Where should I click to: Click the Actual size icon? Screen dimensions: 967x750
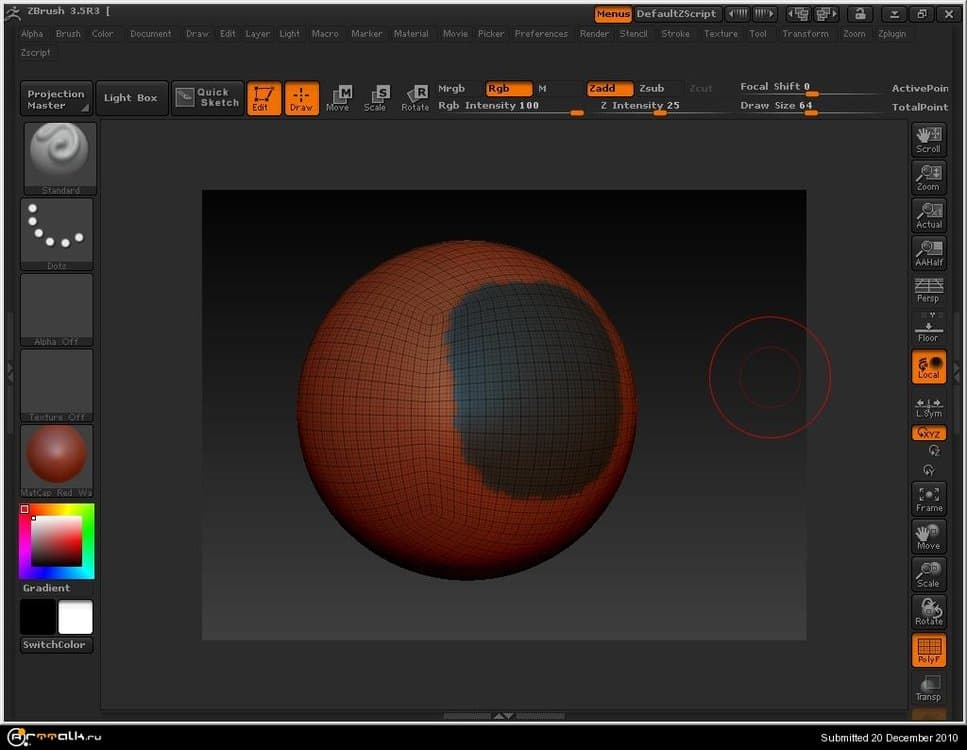click(x=929, y=215)
